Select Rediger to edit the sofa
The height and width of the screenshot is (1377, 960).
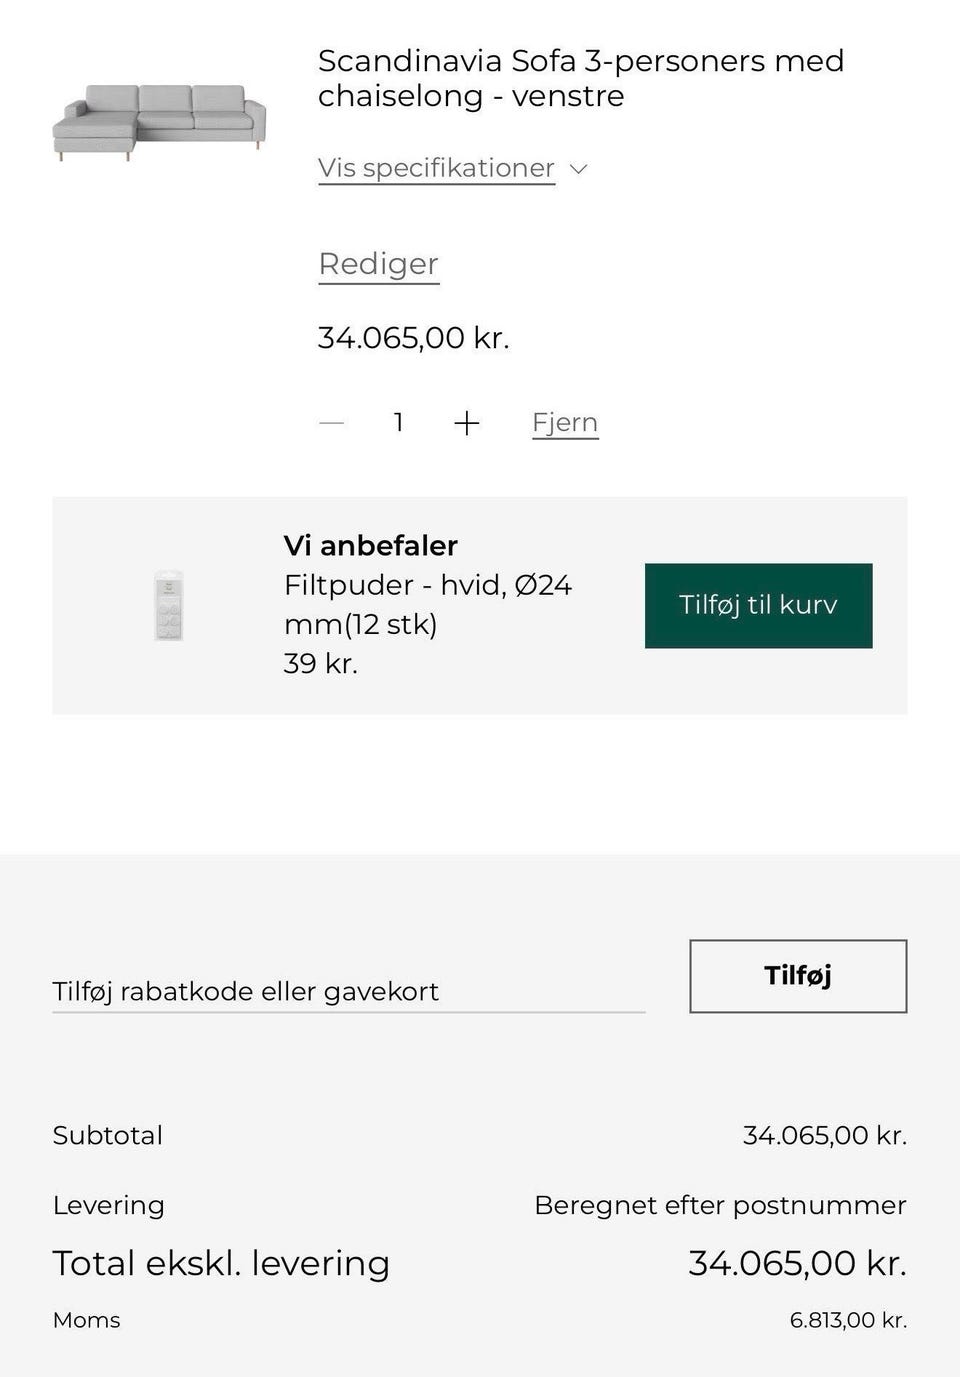click(x=378, y=264)
